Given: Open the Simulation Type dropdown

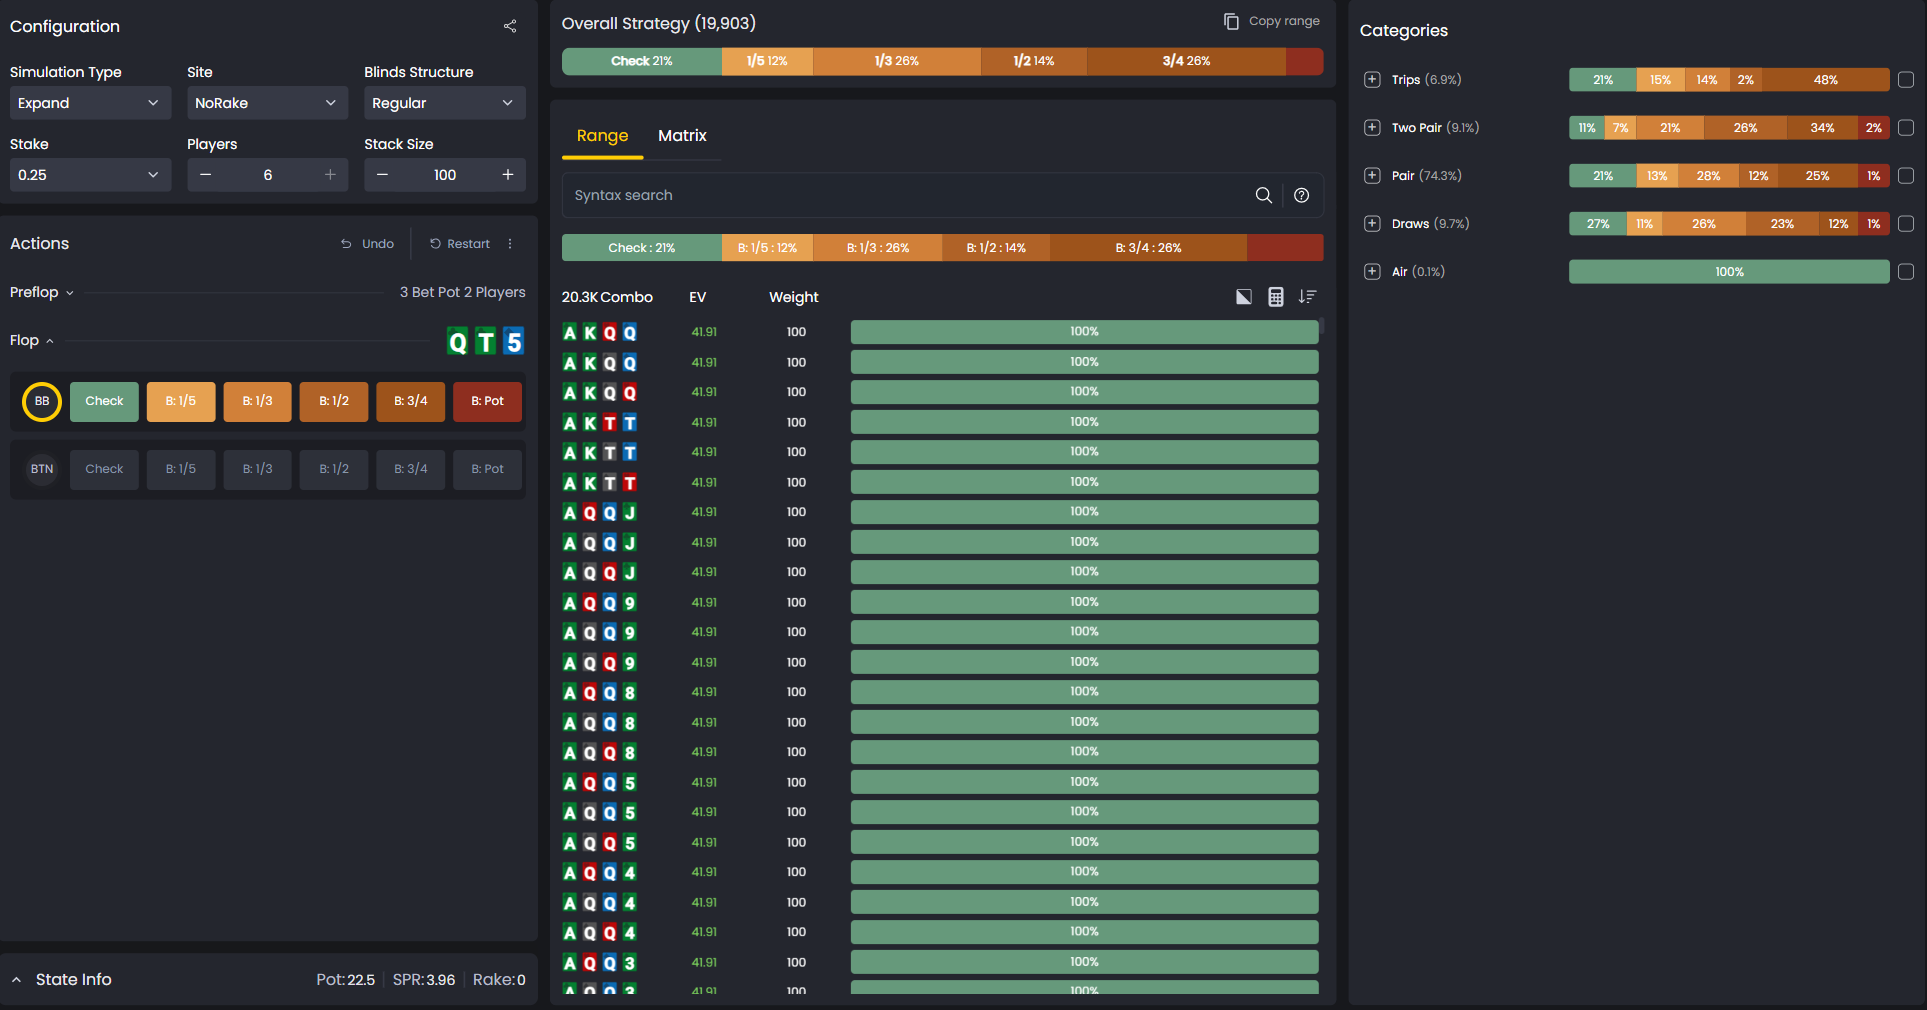Looking at the screenshot, I should 90,103.
